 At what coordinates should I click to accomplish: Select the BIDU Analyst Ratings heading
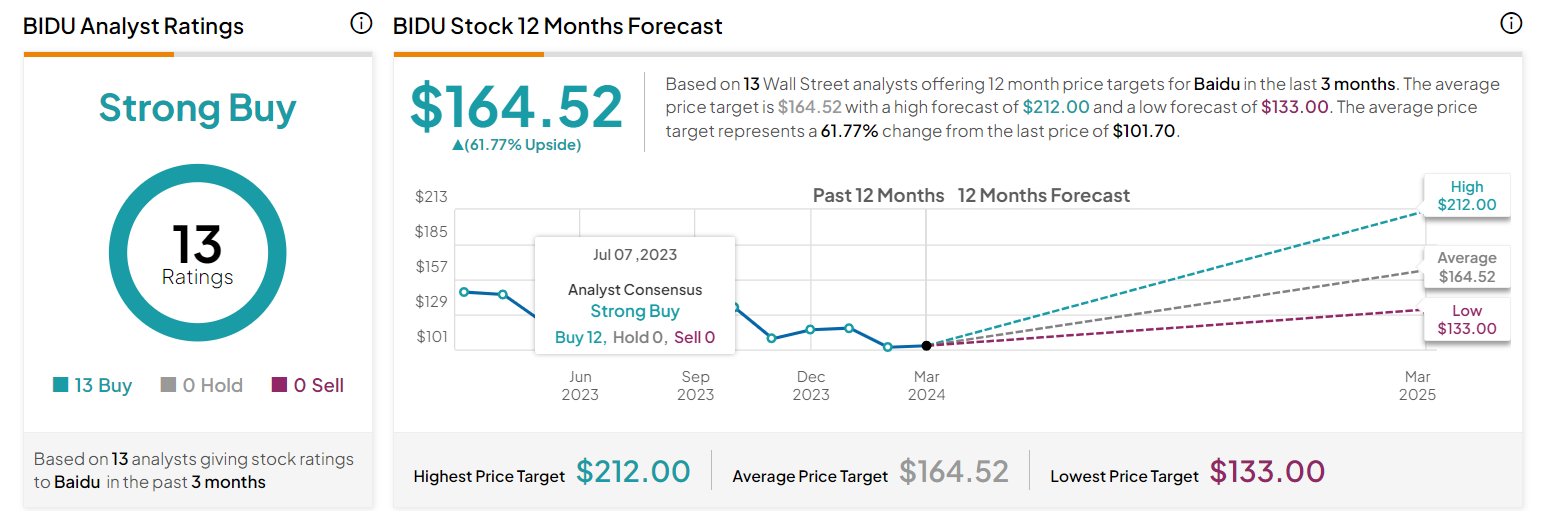click(133, 27)
